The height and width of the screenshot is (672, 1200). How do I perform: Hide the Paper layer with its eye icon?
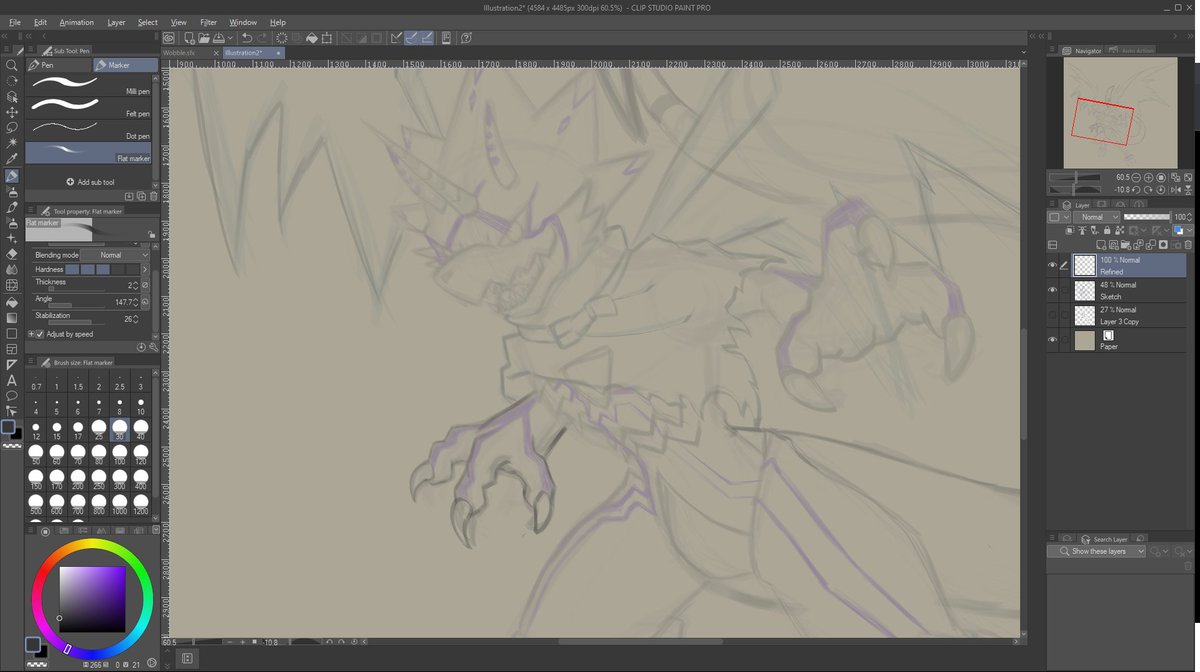pyautogui.click(x=1052, y=340)
